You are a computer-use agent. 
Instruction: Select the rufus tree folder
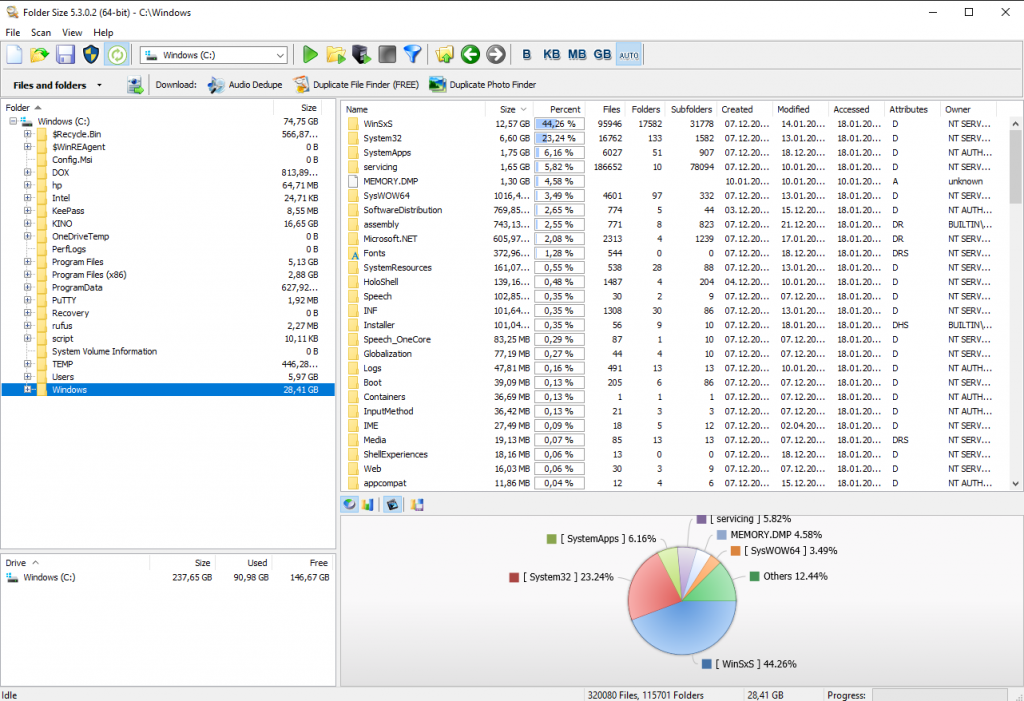coord(62,325)
